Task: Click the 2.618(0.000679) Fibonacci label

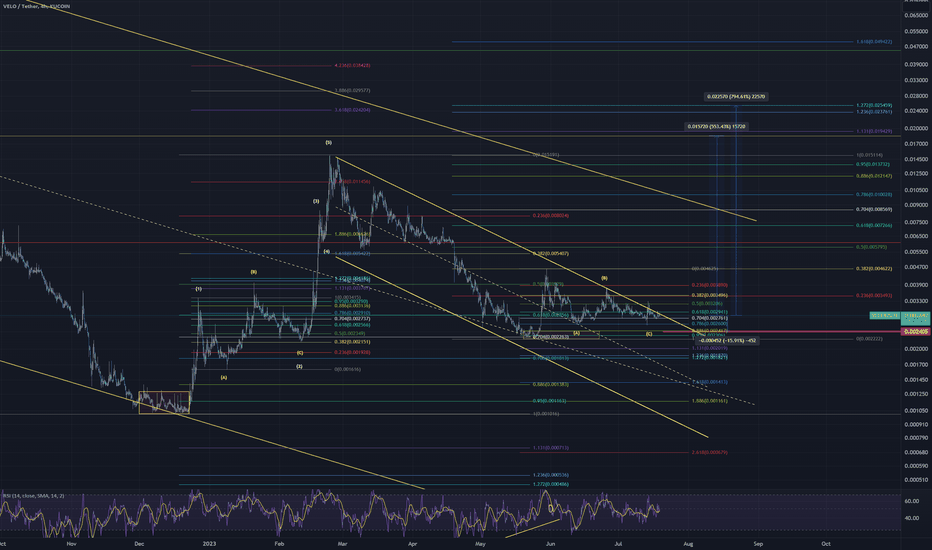Action: pos(709,452)
